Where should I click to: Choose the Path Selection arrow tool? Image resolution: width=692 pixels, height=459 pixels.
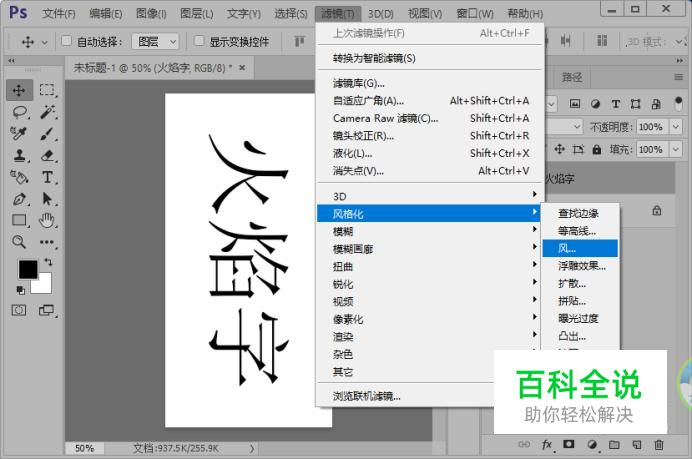tap(47, 199)
